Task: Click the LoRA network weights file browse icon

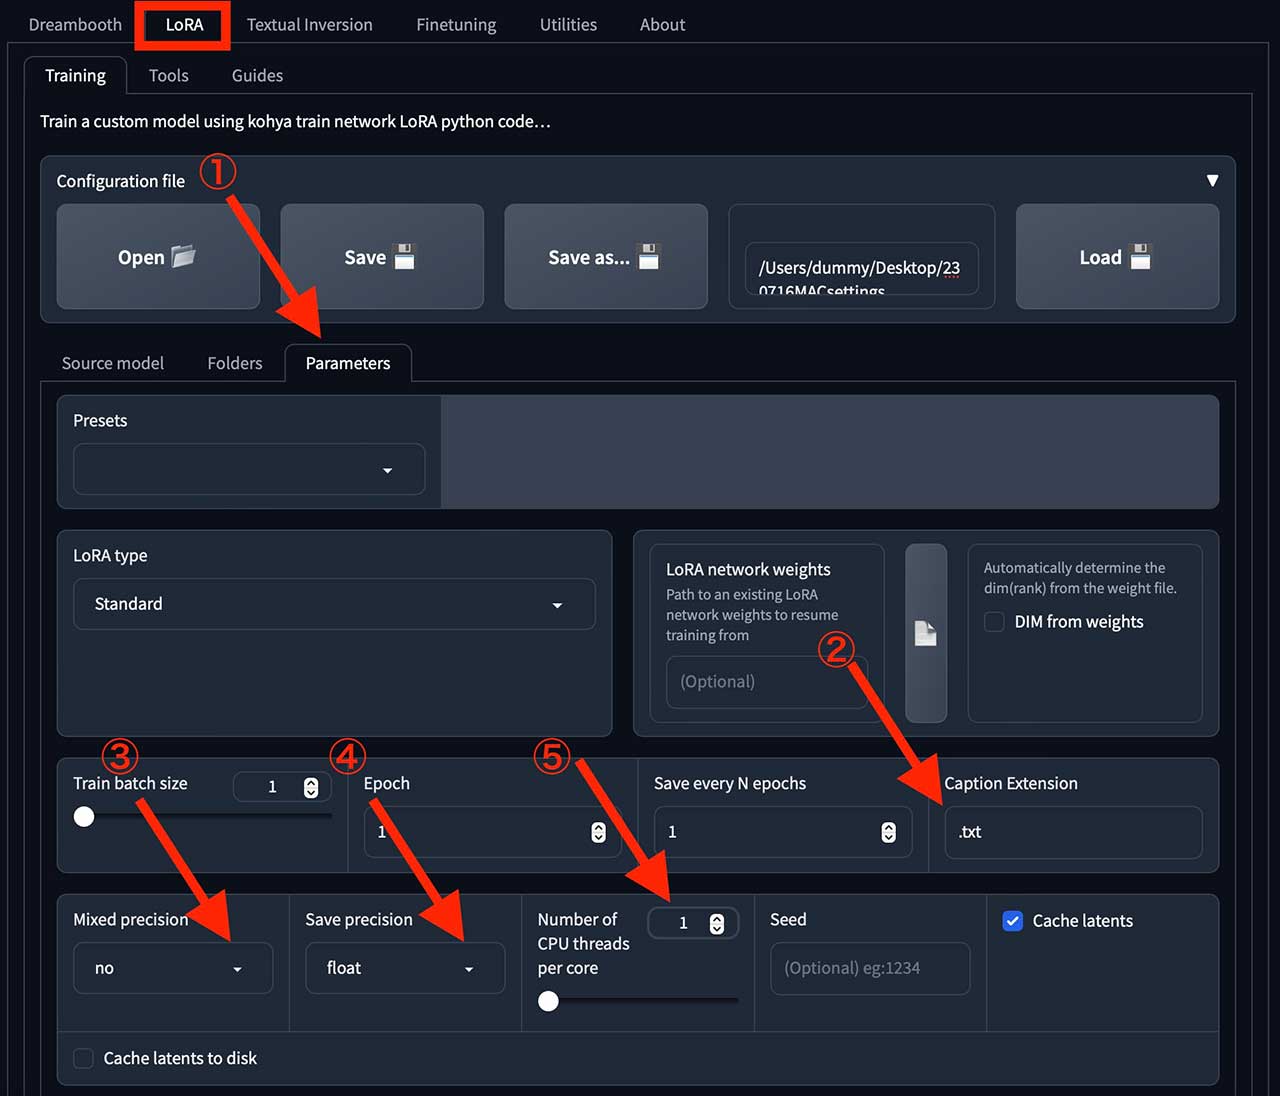Action: point(925,633)
